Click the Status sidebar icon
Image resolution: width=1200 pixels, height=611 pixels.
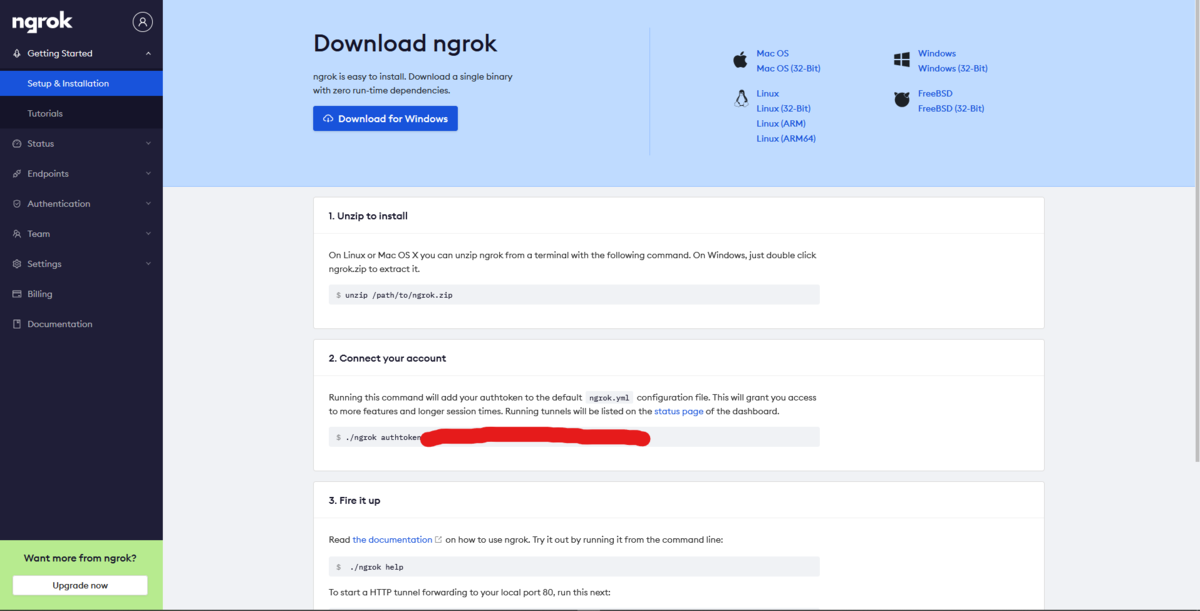[17, 144]
